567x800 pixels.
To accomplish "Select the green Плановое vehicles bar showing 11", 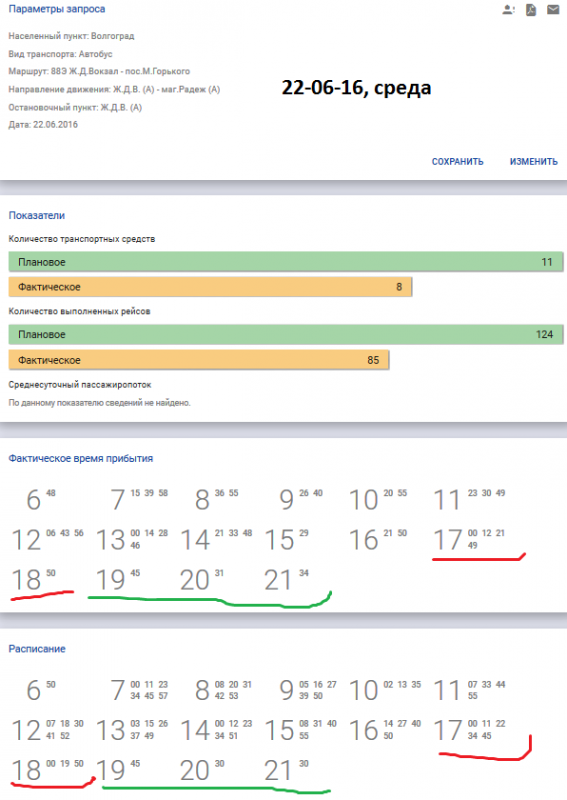I will coord(286,262).
